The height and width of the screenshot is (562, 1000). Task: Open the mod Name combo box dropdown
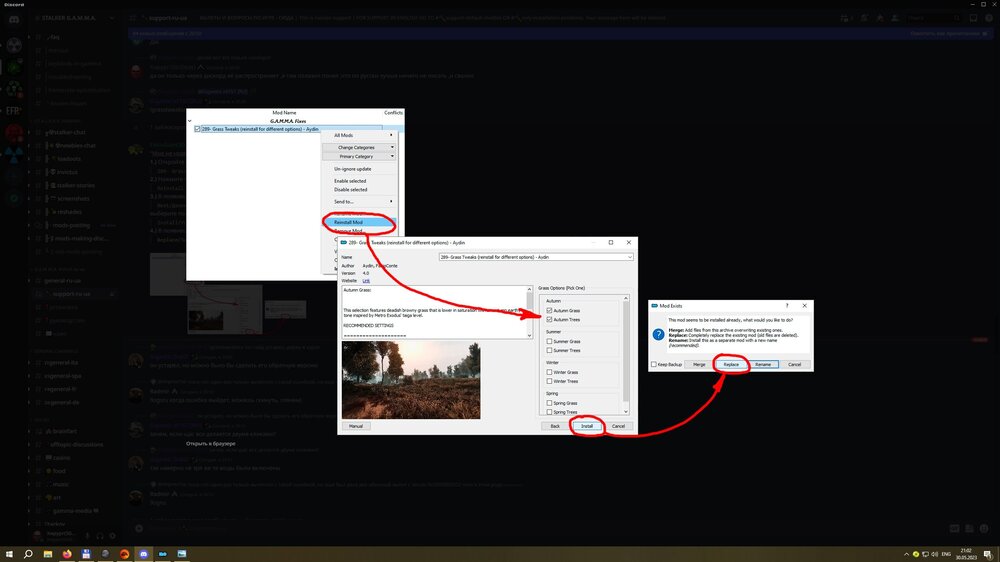pos(629,257)
